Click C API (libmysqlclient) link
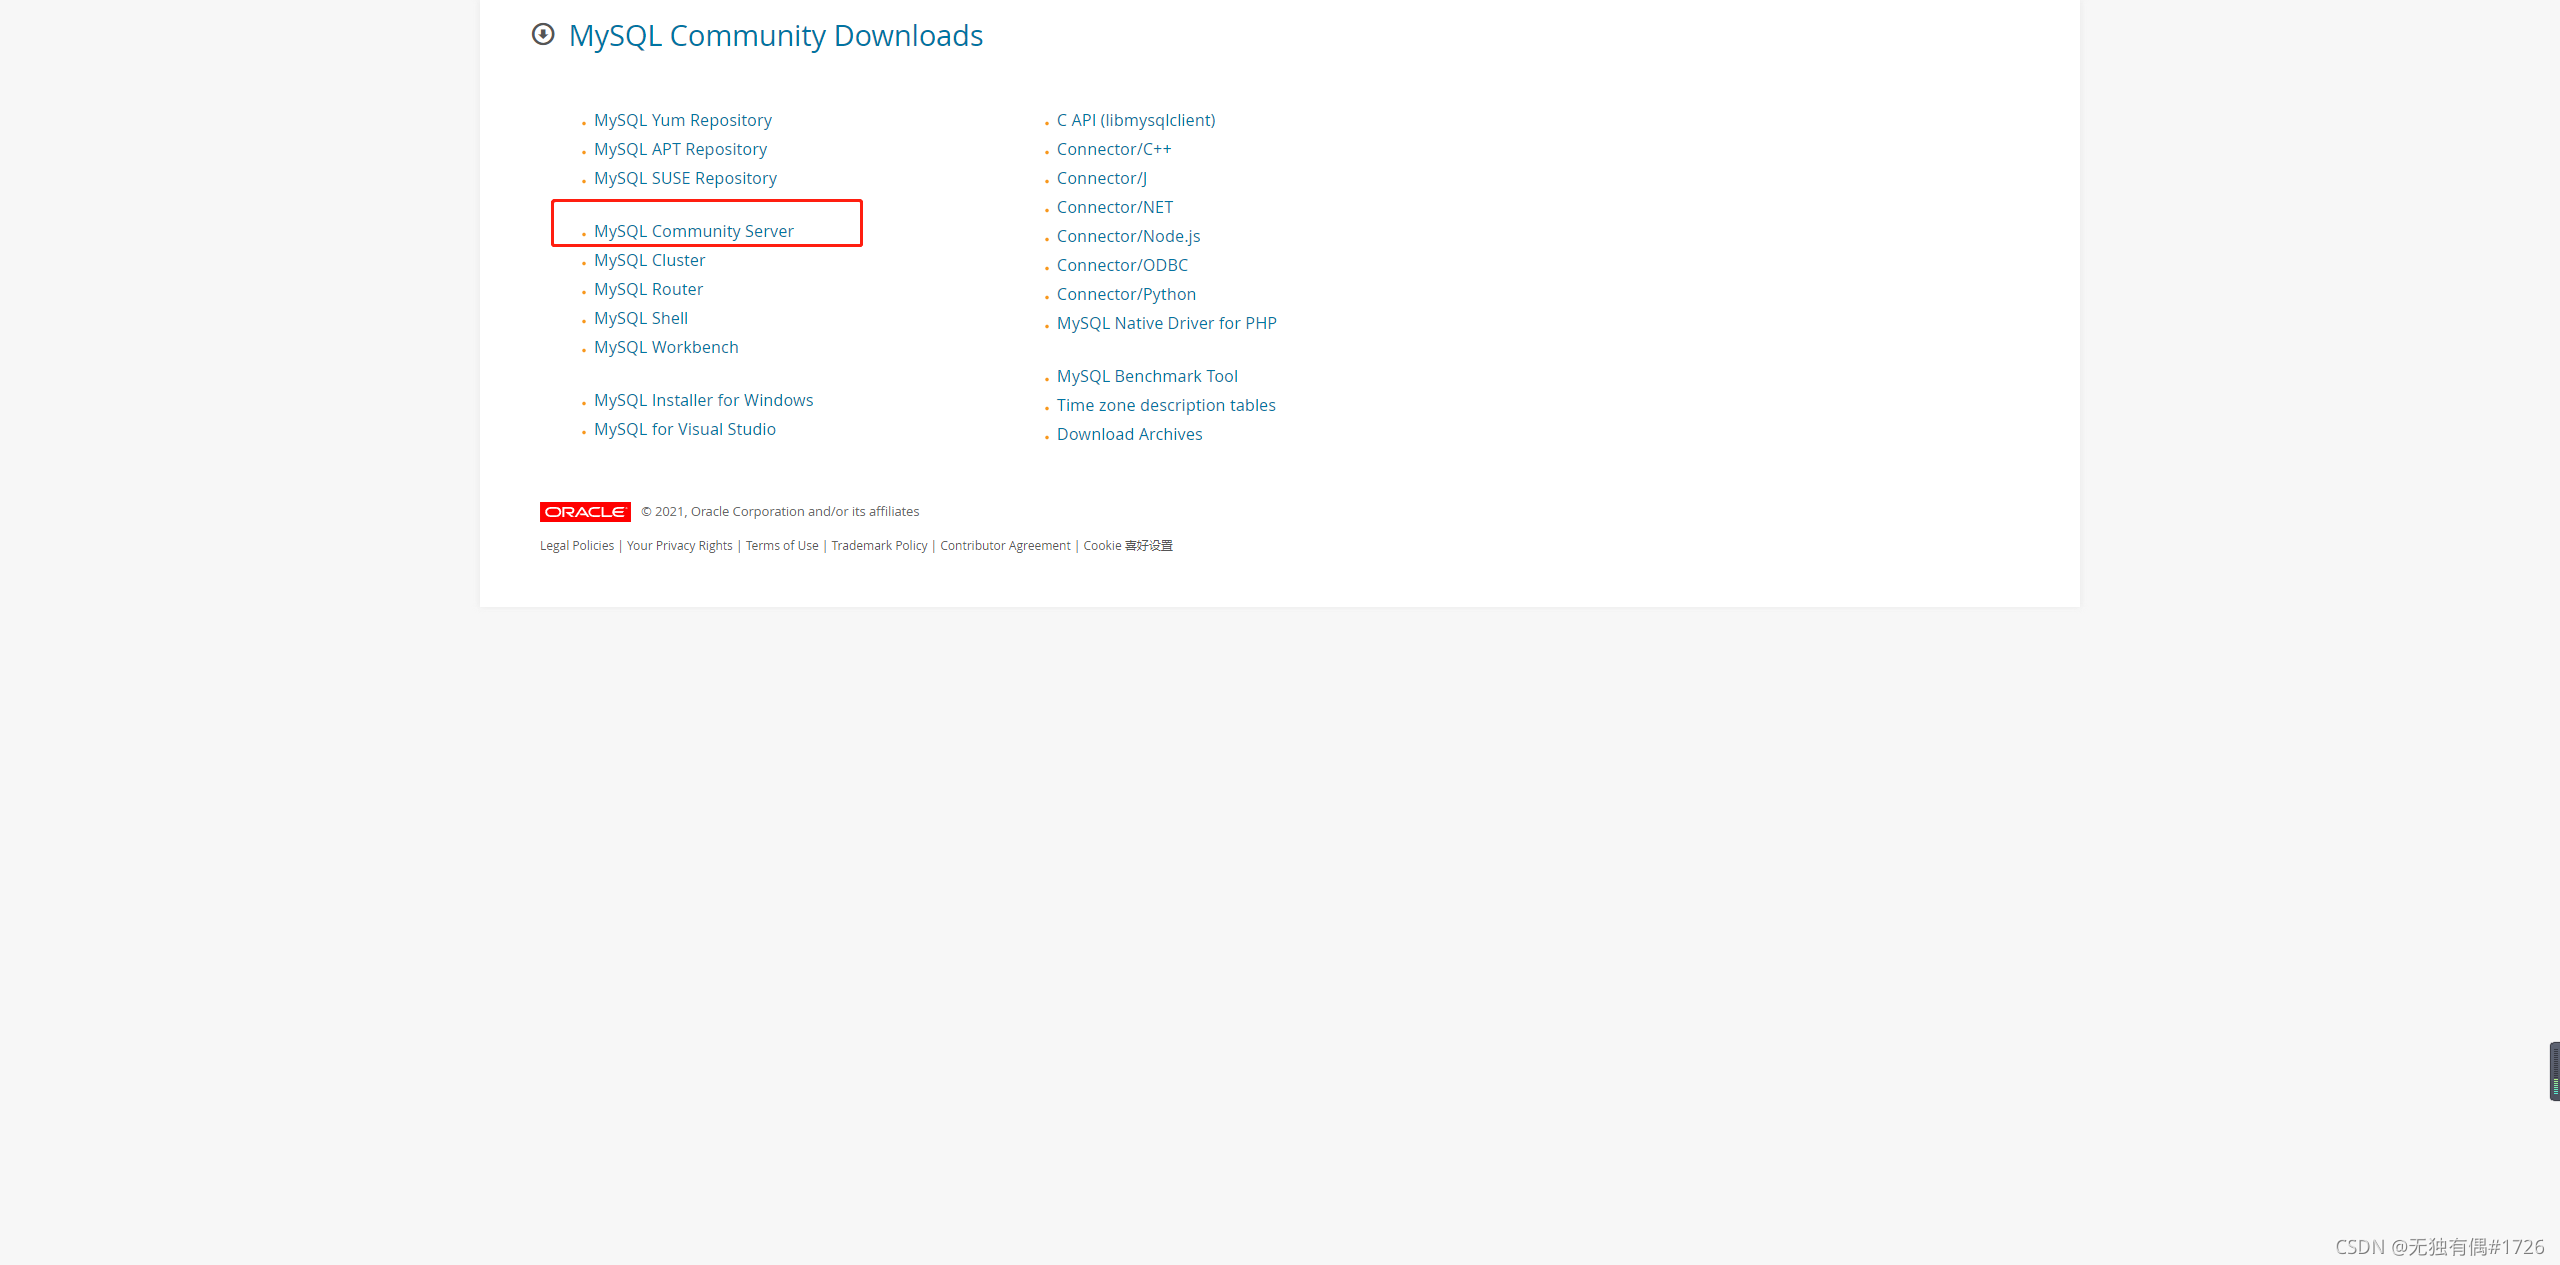Viewport: 2560px width, 1265px height. [x=1136, y=120]
